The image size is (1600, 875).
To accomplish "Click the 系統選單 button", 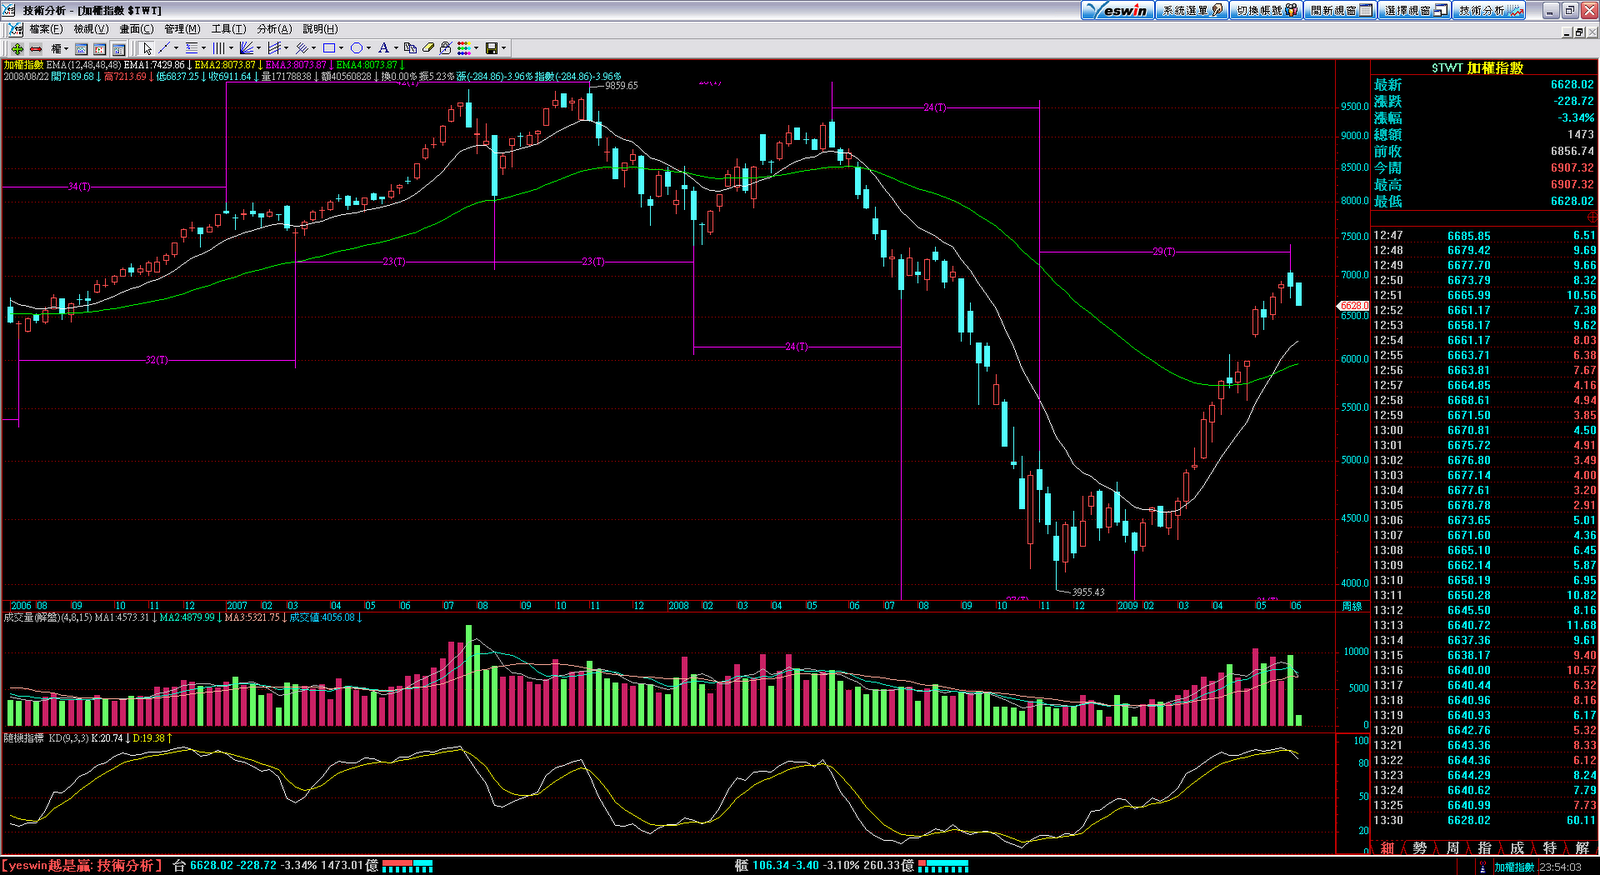I will (1192, 10).
